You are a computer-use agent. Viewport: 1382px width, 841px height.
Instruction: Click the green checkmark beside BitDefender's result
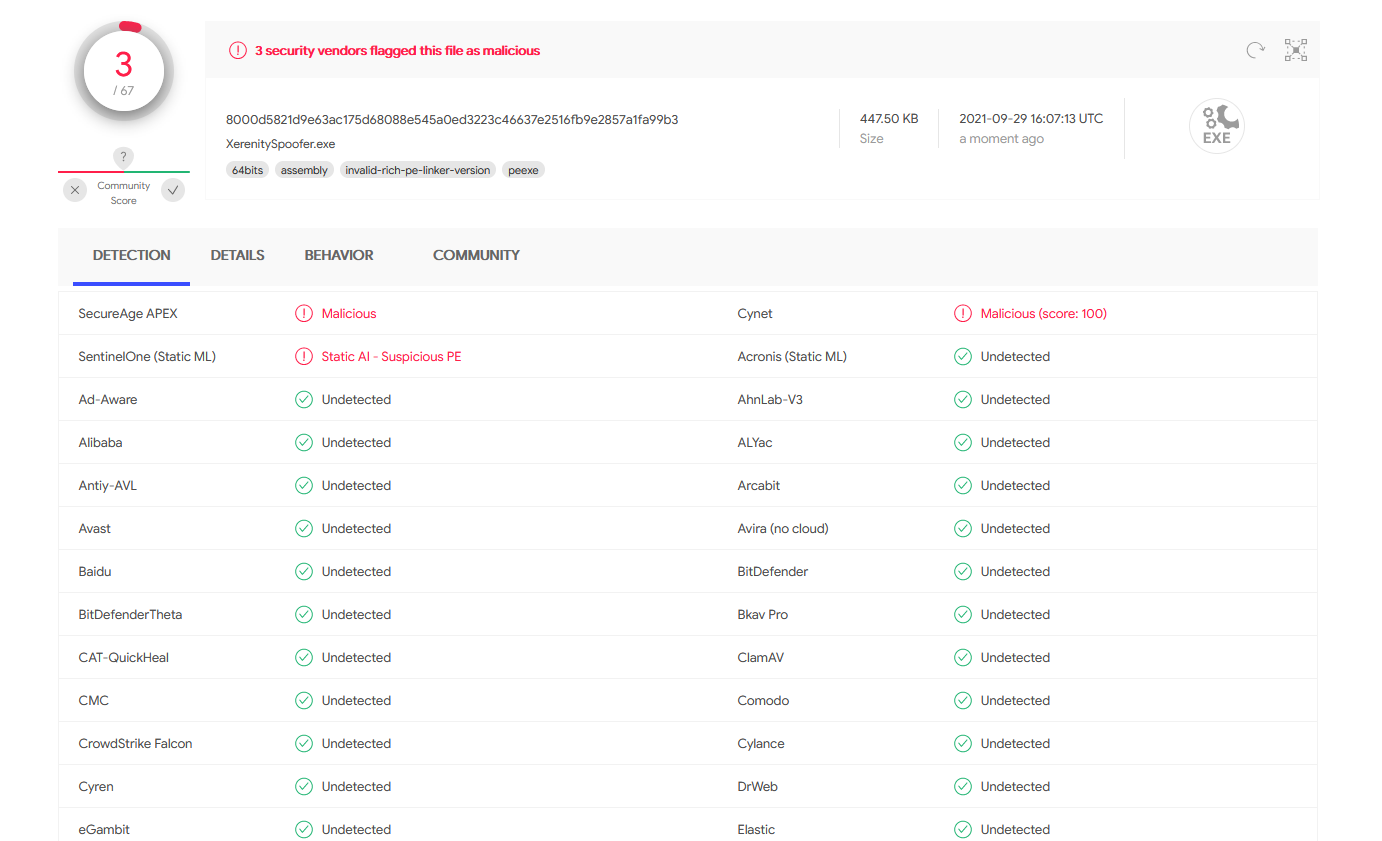(962, 571)
